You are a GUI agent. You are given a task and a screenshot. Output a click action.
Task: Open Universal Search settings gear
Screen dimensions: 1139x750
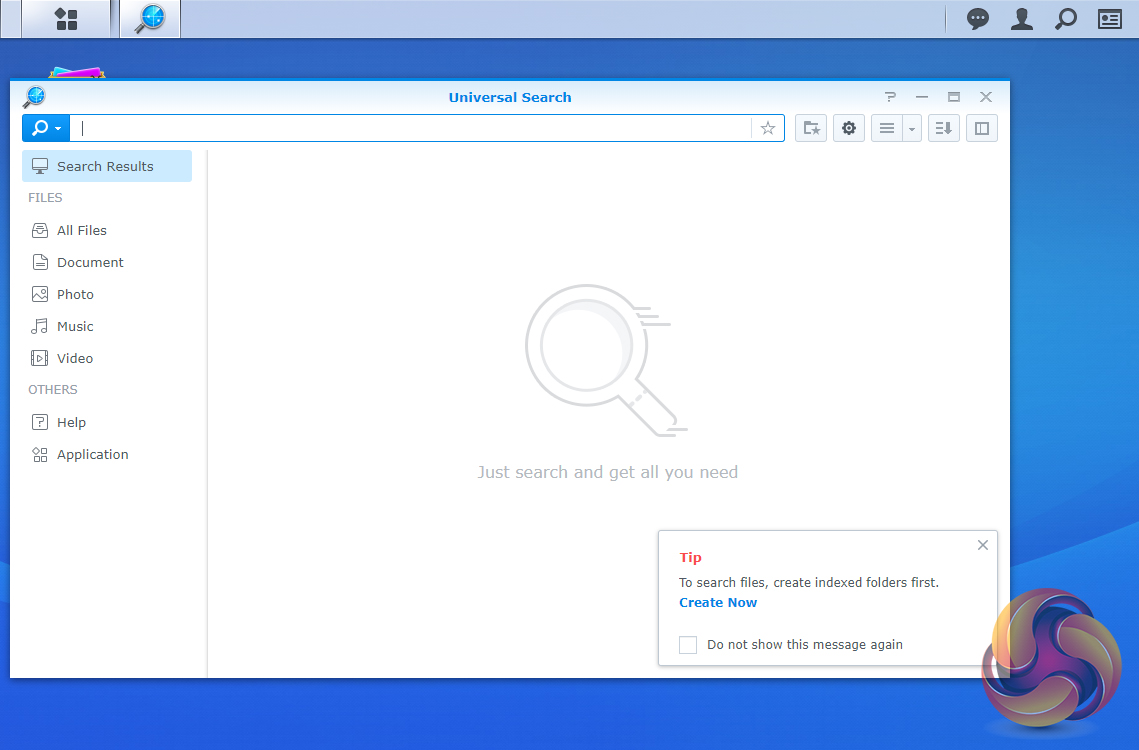(849, 128)
